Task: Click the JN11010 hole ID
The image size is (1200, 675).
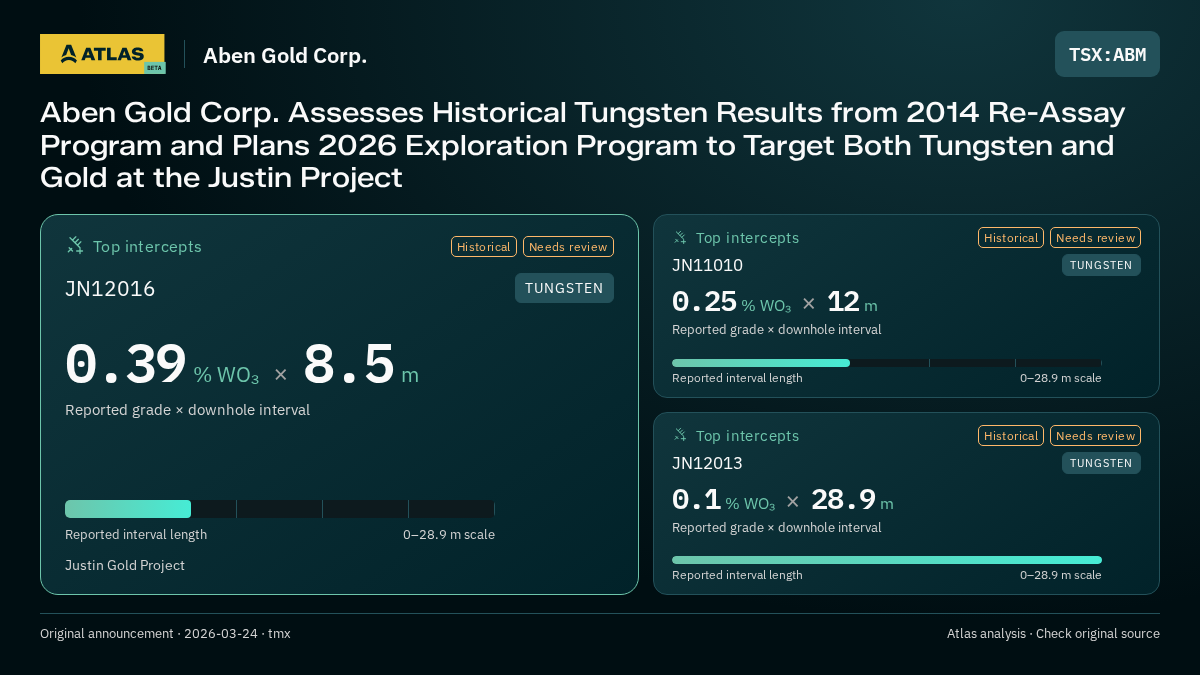Action: click(x=707, y=265)
